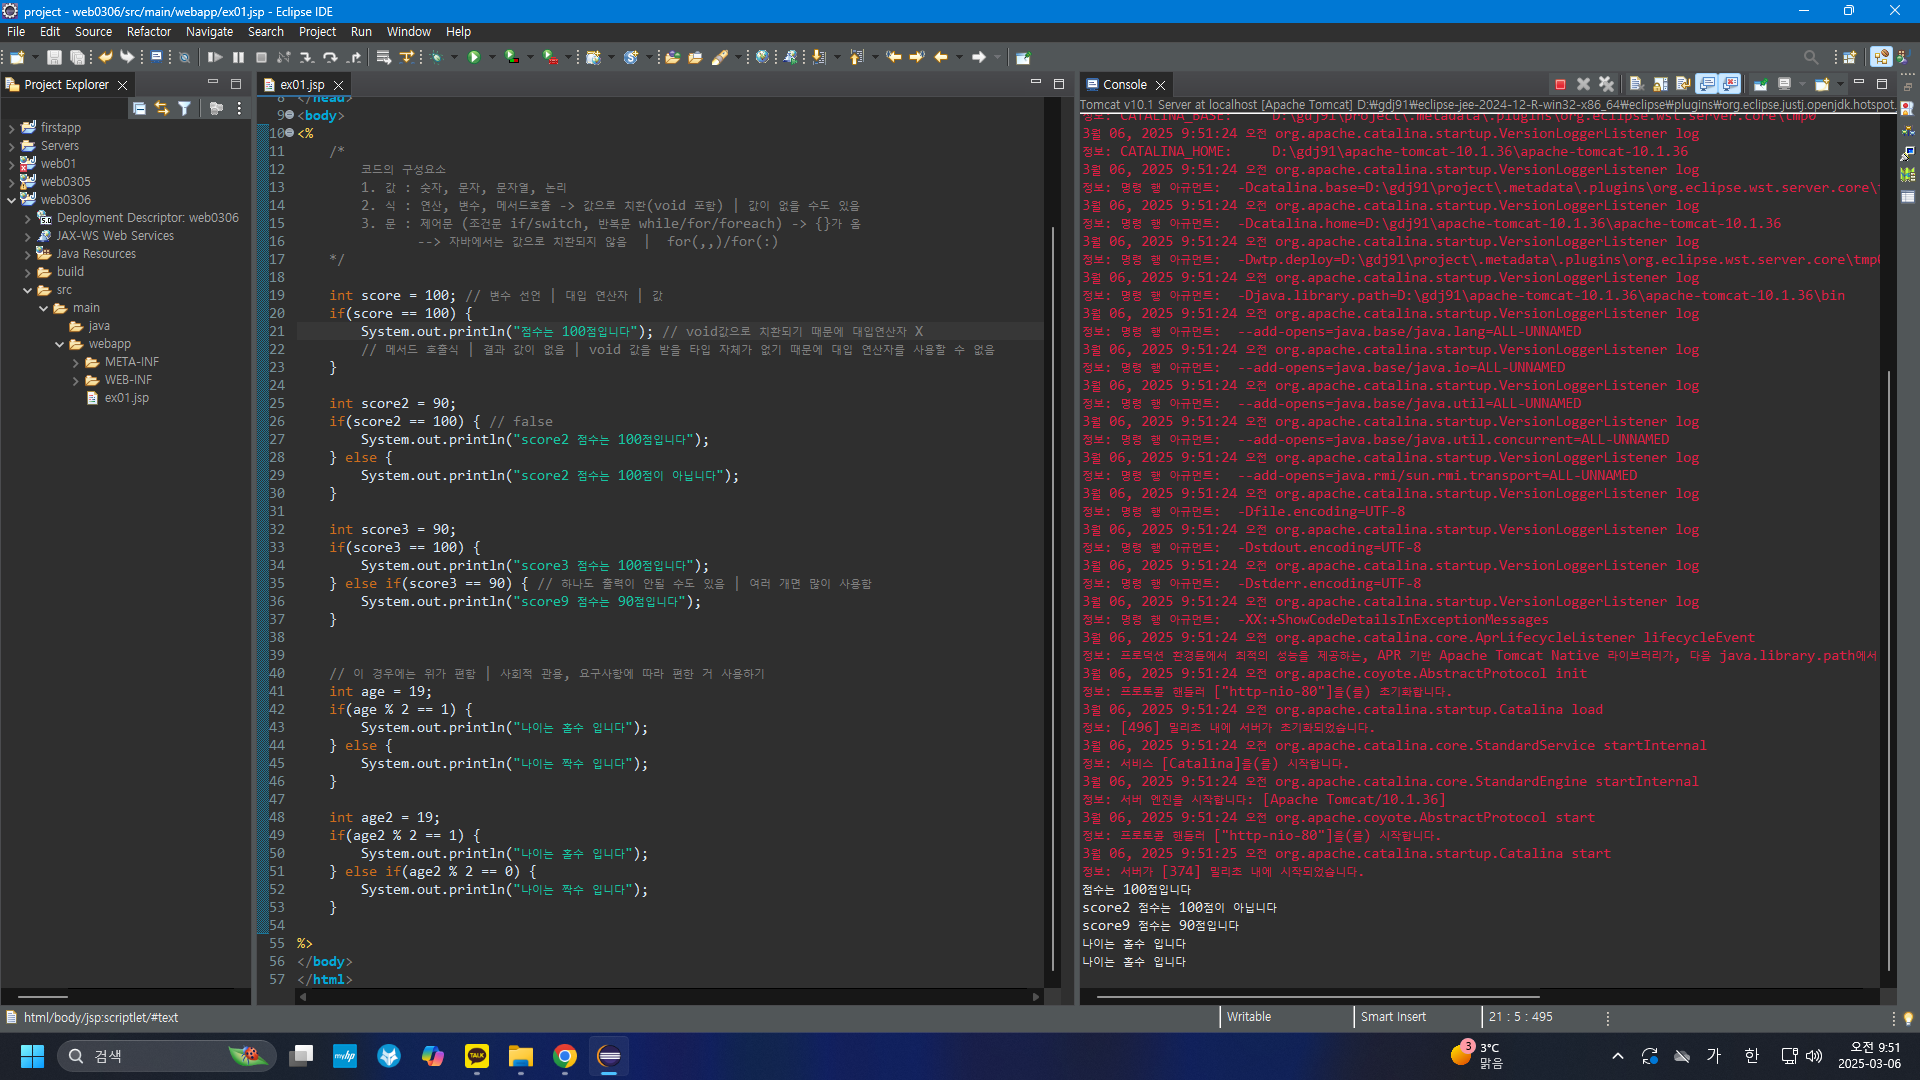Toggle Link with Editor in Project Explorer

(161, 108)
